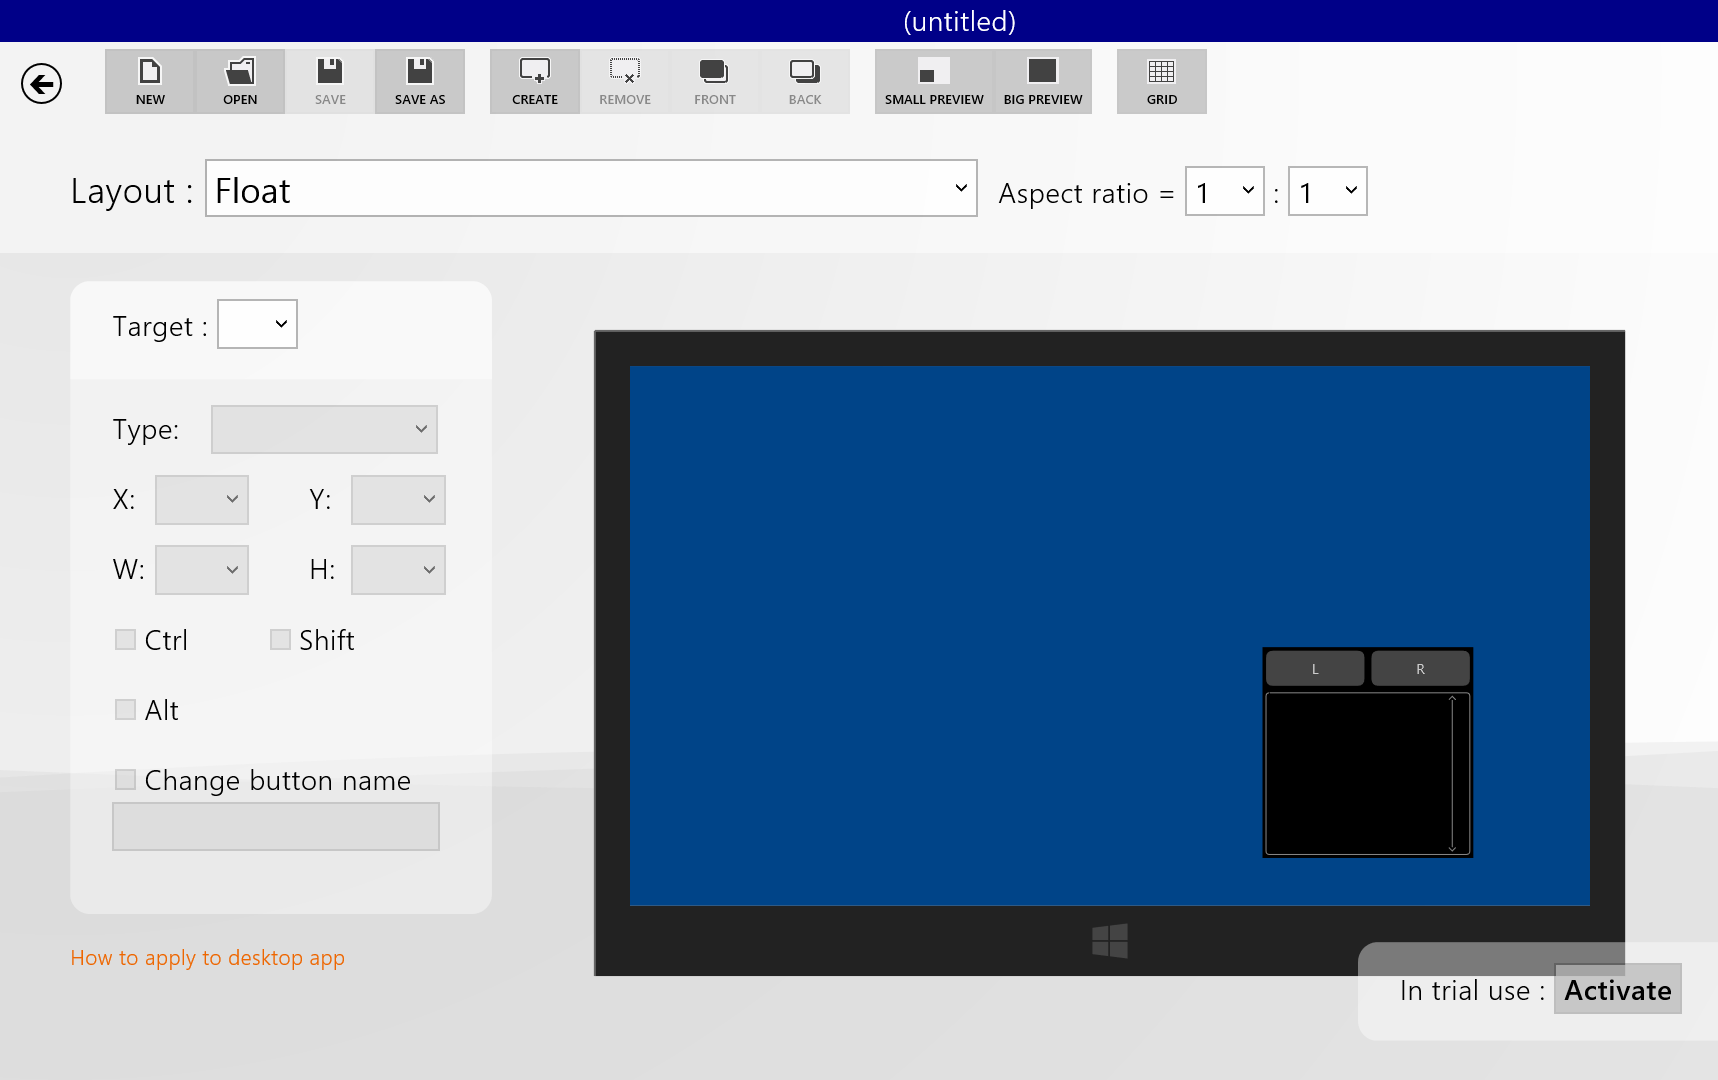
Task: Send element backward with the BACK icon
Action: click(804, 81)
